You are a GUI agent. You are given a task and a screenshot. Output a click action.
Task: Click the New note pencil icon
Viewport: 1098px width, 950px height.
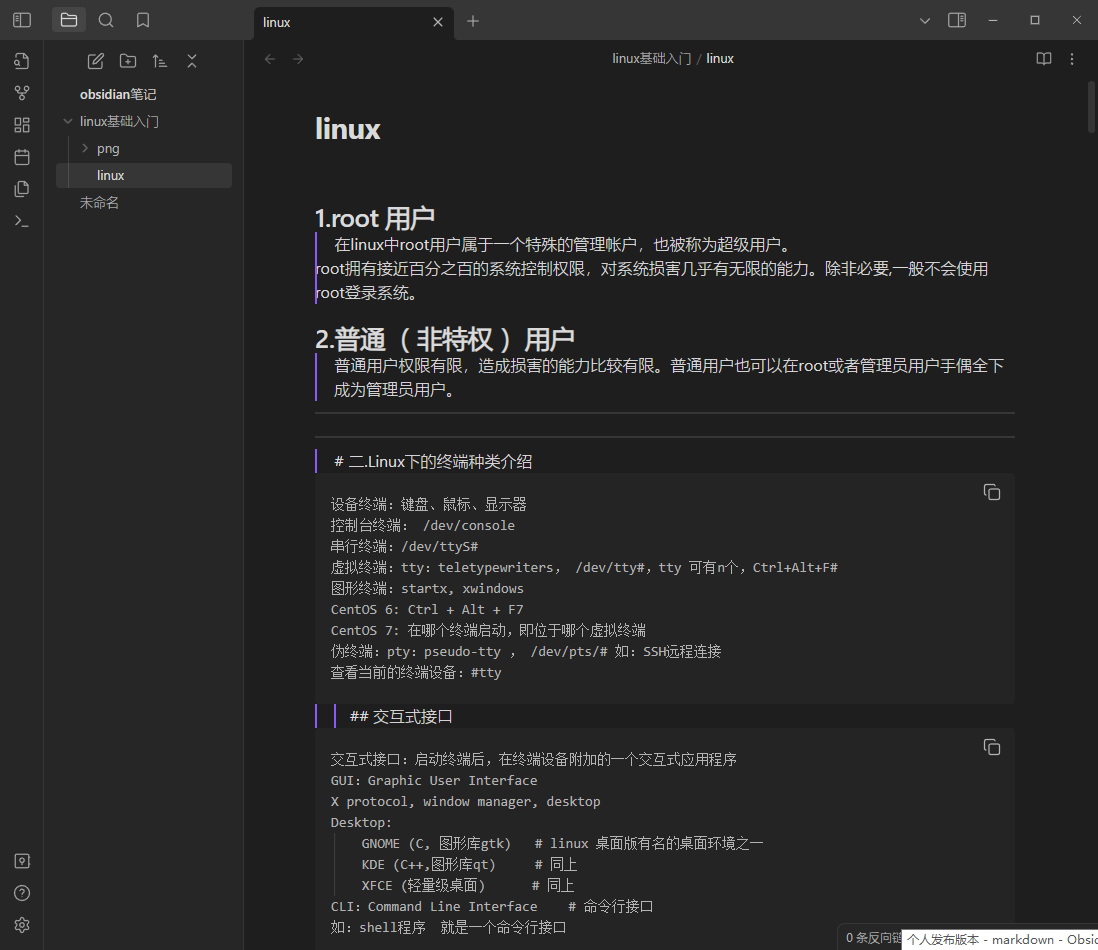coord(95,60)
